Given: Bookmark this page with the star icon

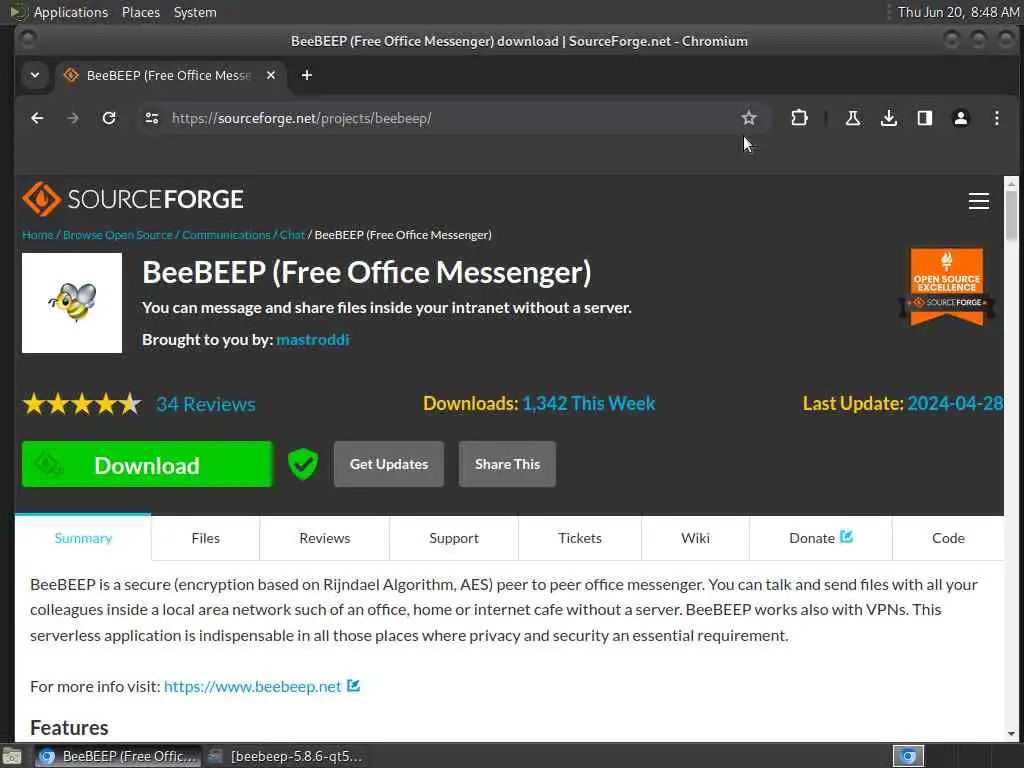Looking at the screenshot, I should pyautogui.click(x=748, y=118).
